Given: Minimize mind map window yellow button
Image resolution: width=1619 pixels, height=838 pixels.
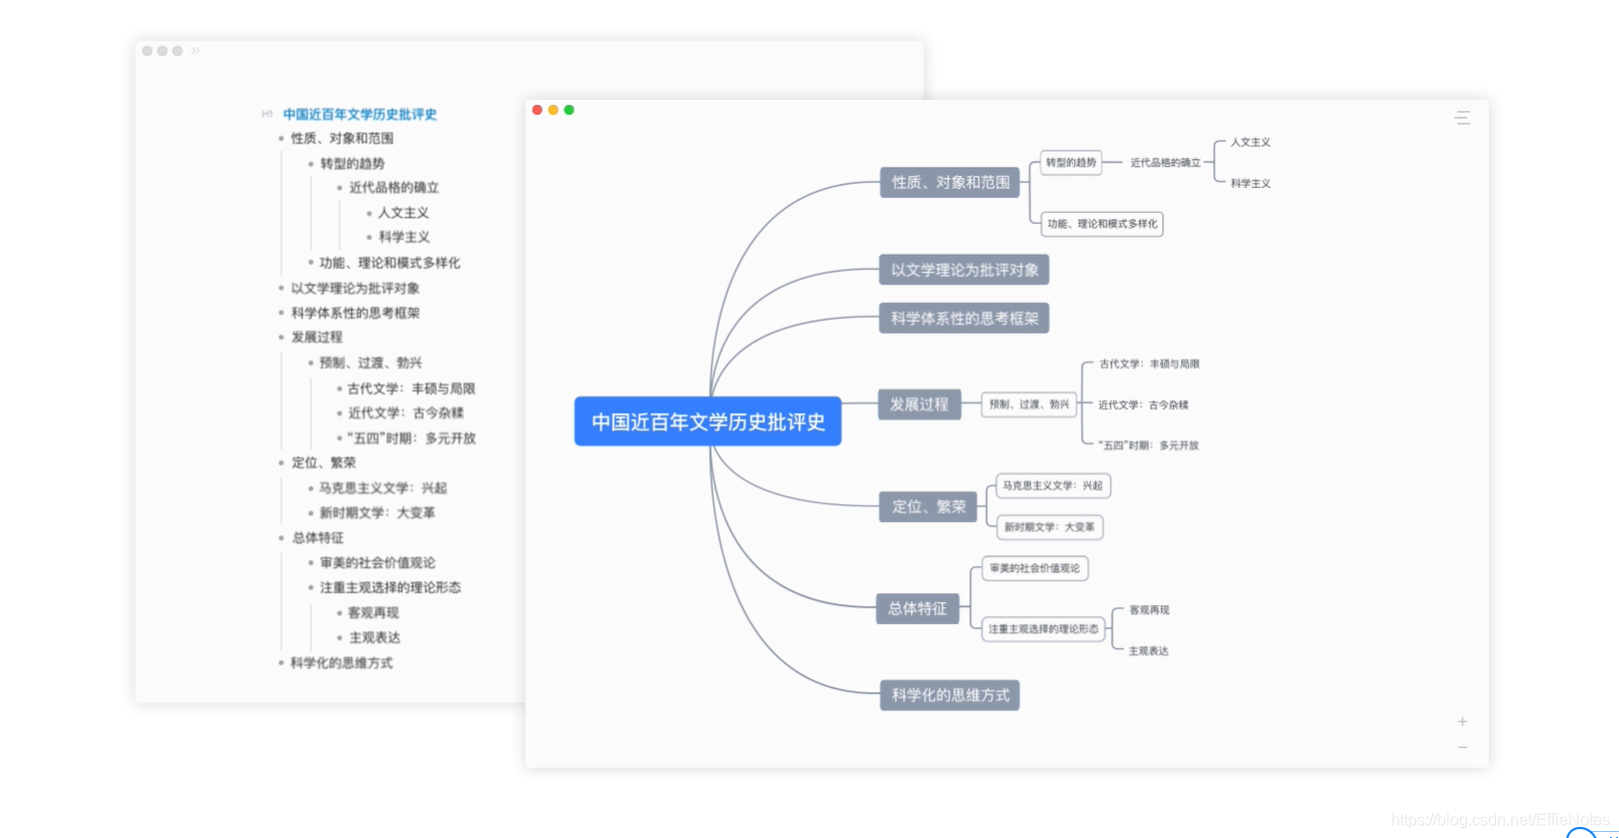Looking at the screenshot, I should coord(553,110).
